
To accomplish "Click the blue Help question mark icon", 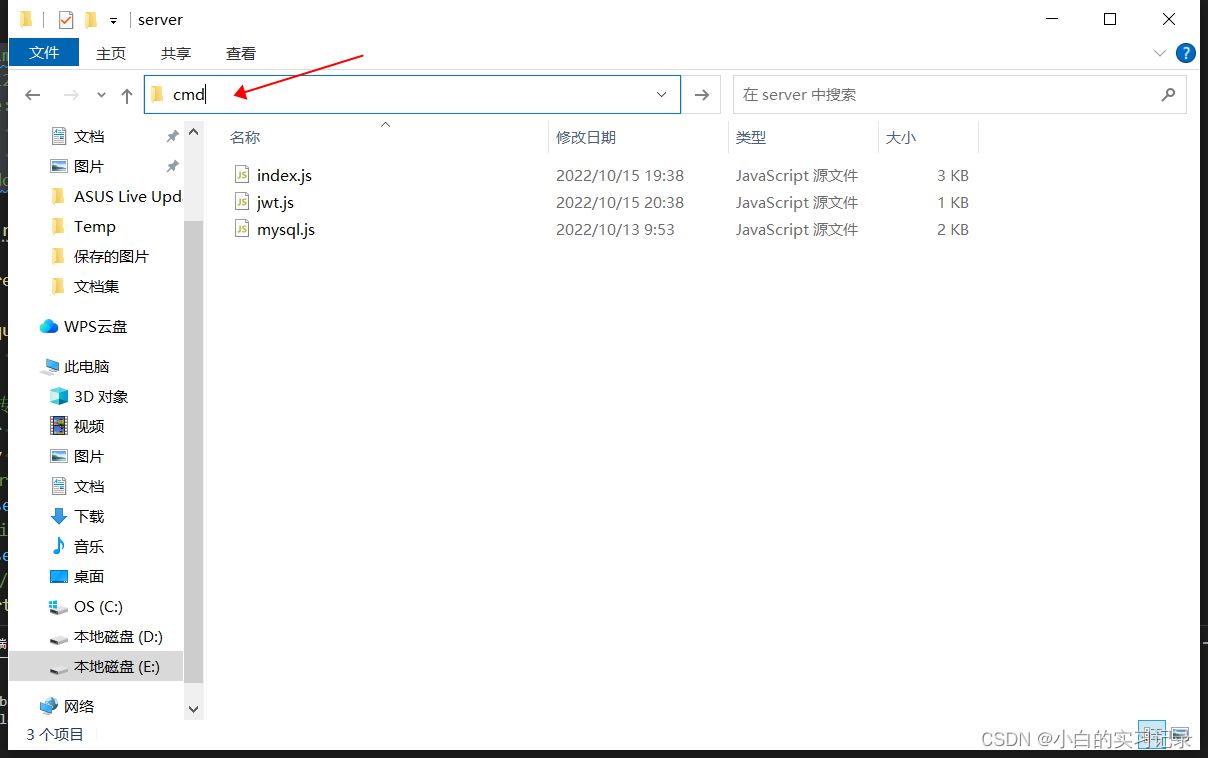I will point(1186,53).
